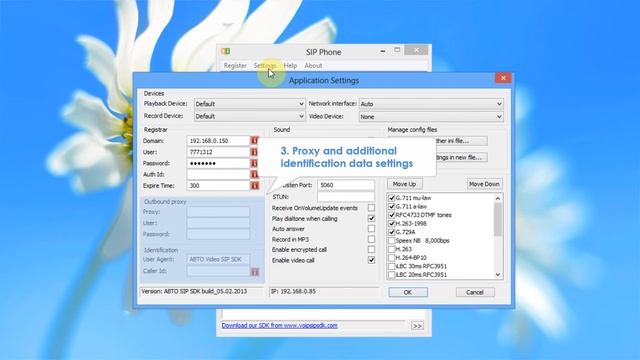
Task: Click Move Down codec button
Action: point(484,184)
